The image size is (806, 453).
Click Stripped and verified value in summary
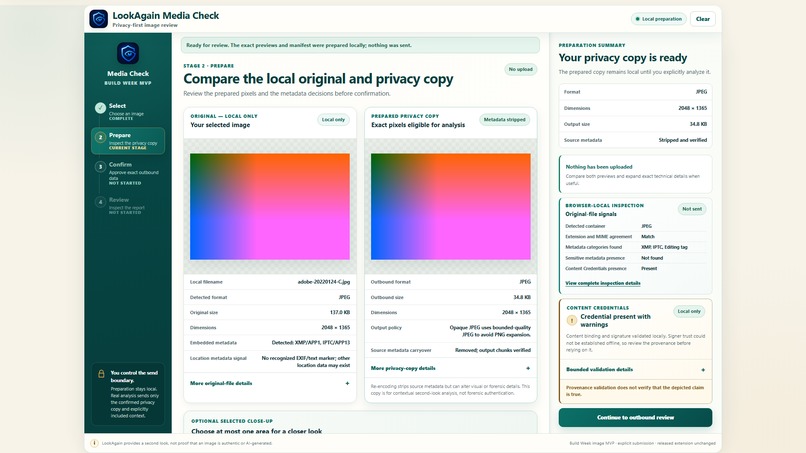(683, 140)
